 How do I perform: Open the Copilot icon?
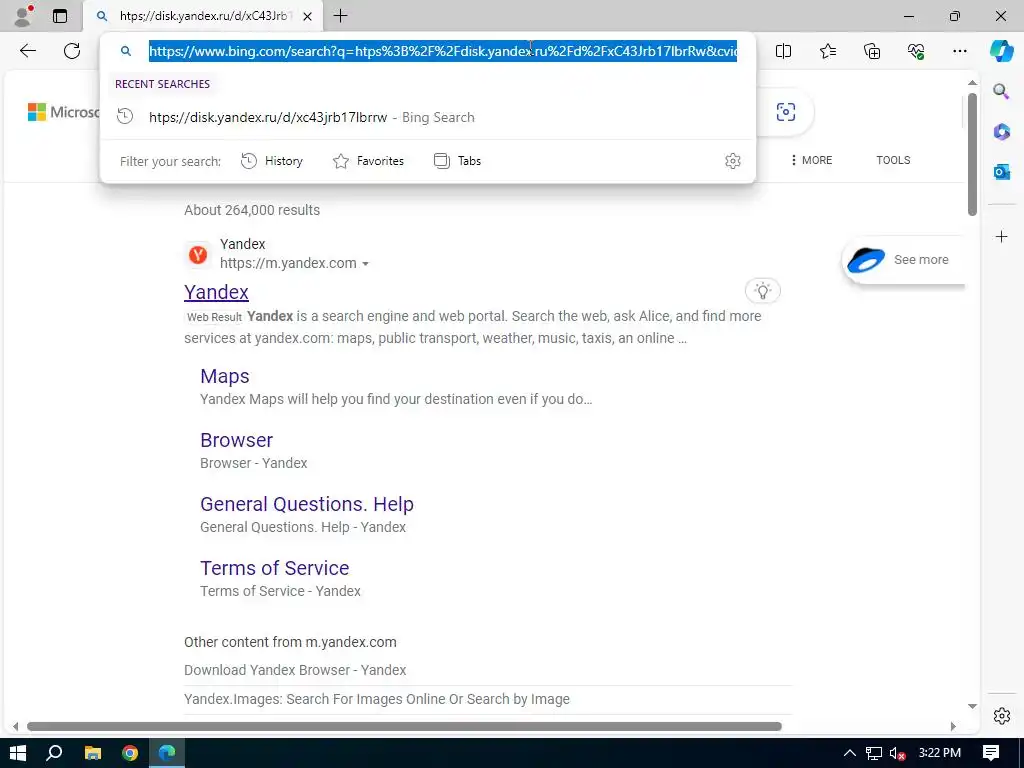point(1001,51)
